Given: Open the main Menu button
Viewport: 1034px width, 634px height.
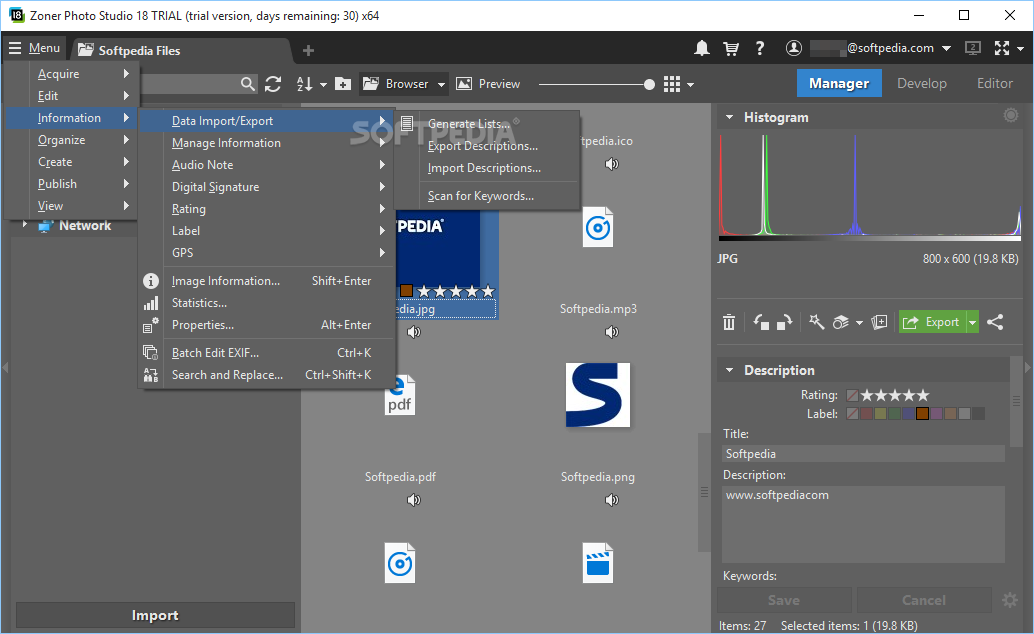Looking at the screenshot, I should click(34, 48).
